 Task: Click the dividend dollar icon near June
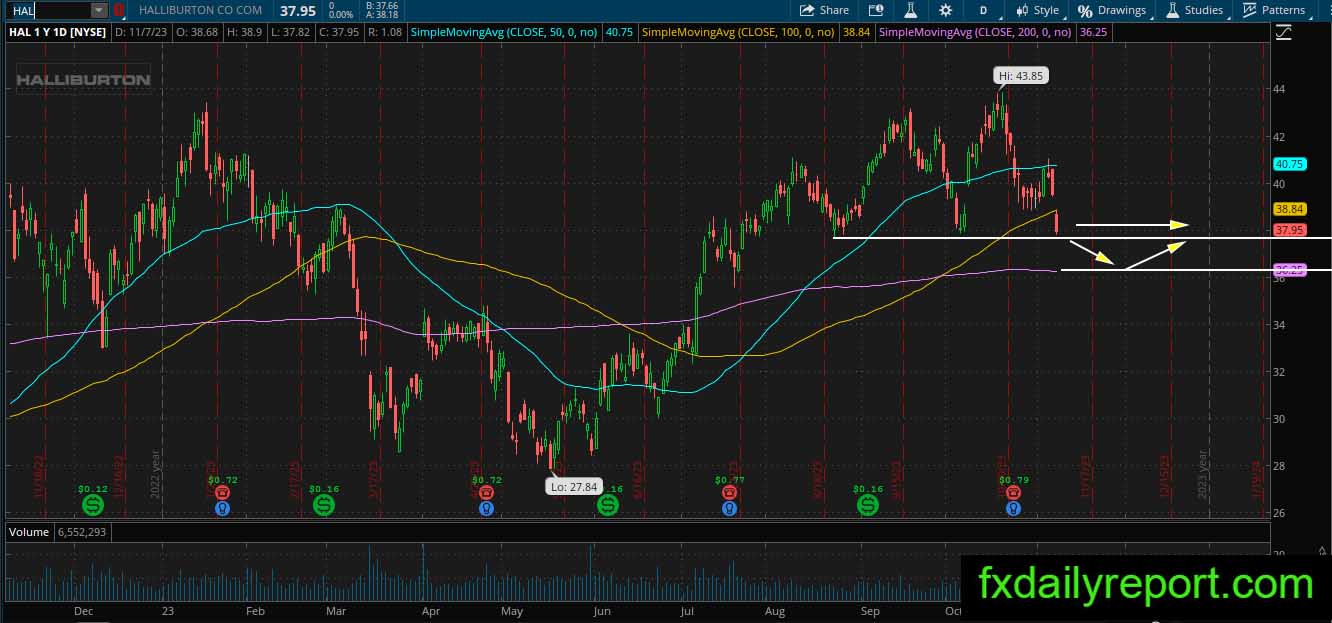pos(607,506)
